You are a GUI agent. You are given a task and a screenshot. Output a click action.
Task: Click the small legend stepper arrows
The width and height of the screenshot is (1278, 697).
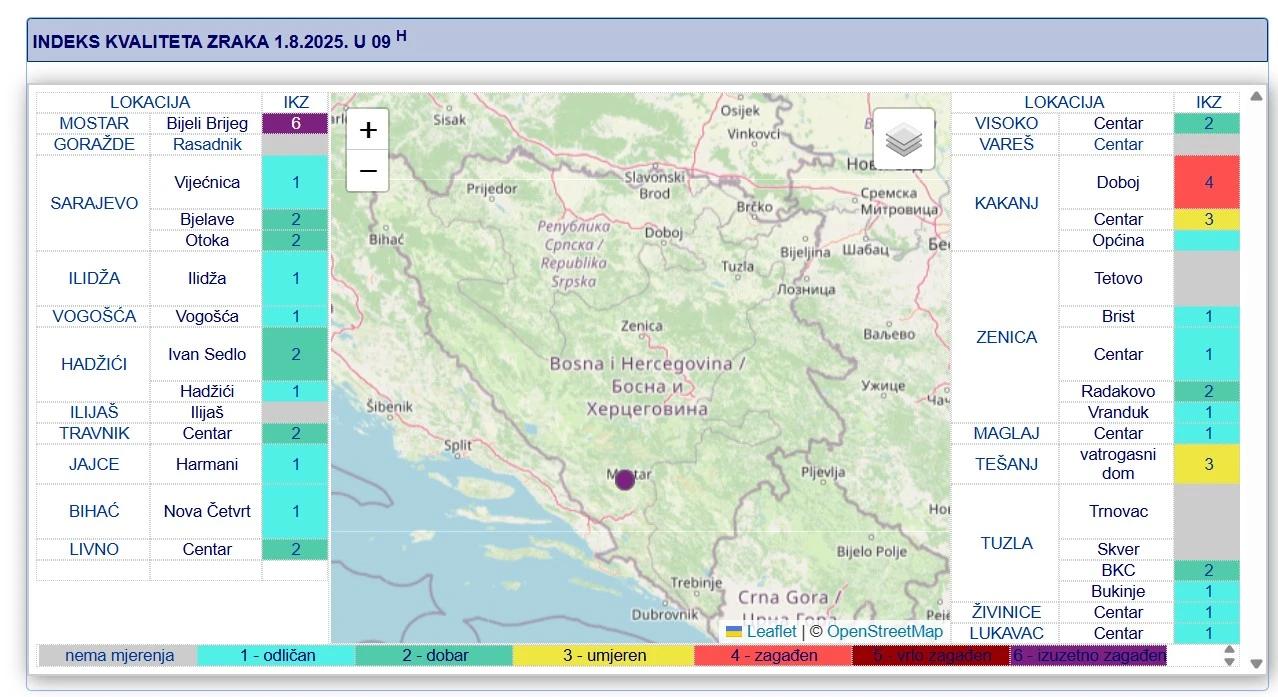1229,656
